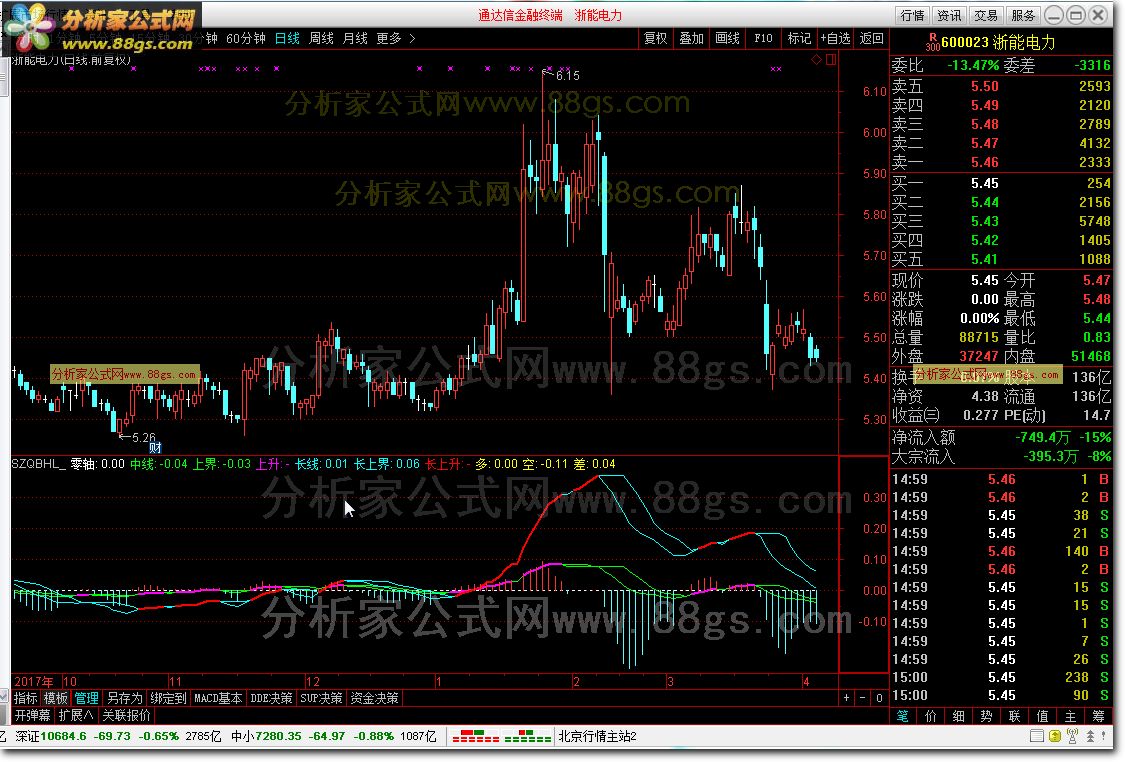Click the yellow upload icon in status bar
Image resolution: width=1126 pixels, height=762 pixels.
tap(1055, 736)
